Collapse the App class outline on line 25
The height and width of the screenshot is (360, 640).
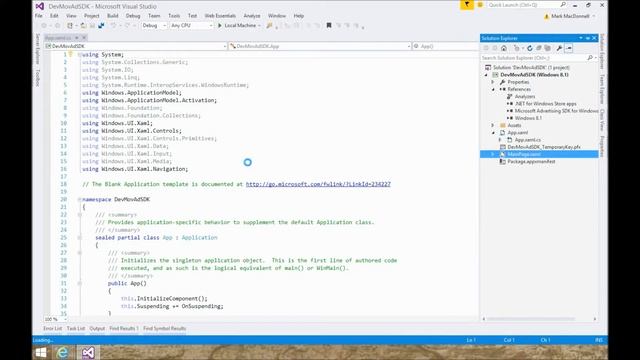point(80,238)
